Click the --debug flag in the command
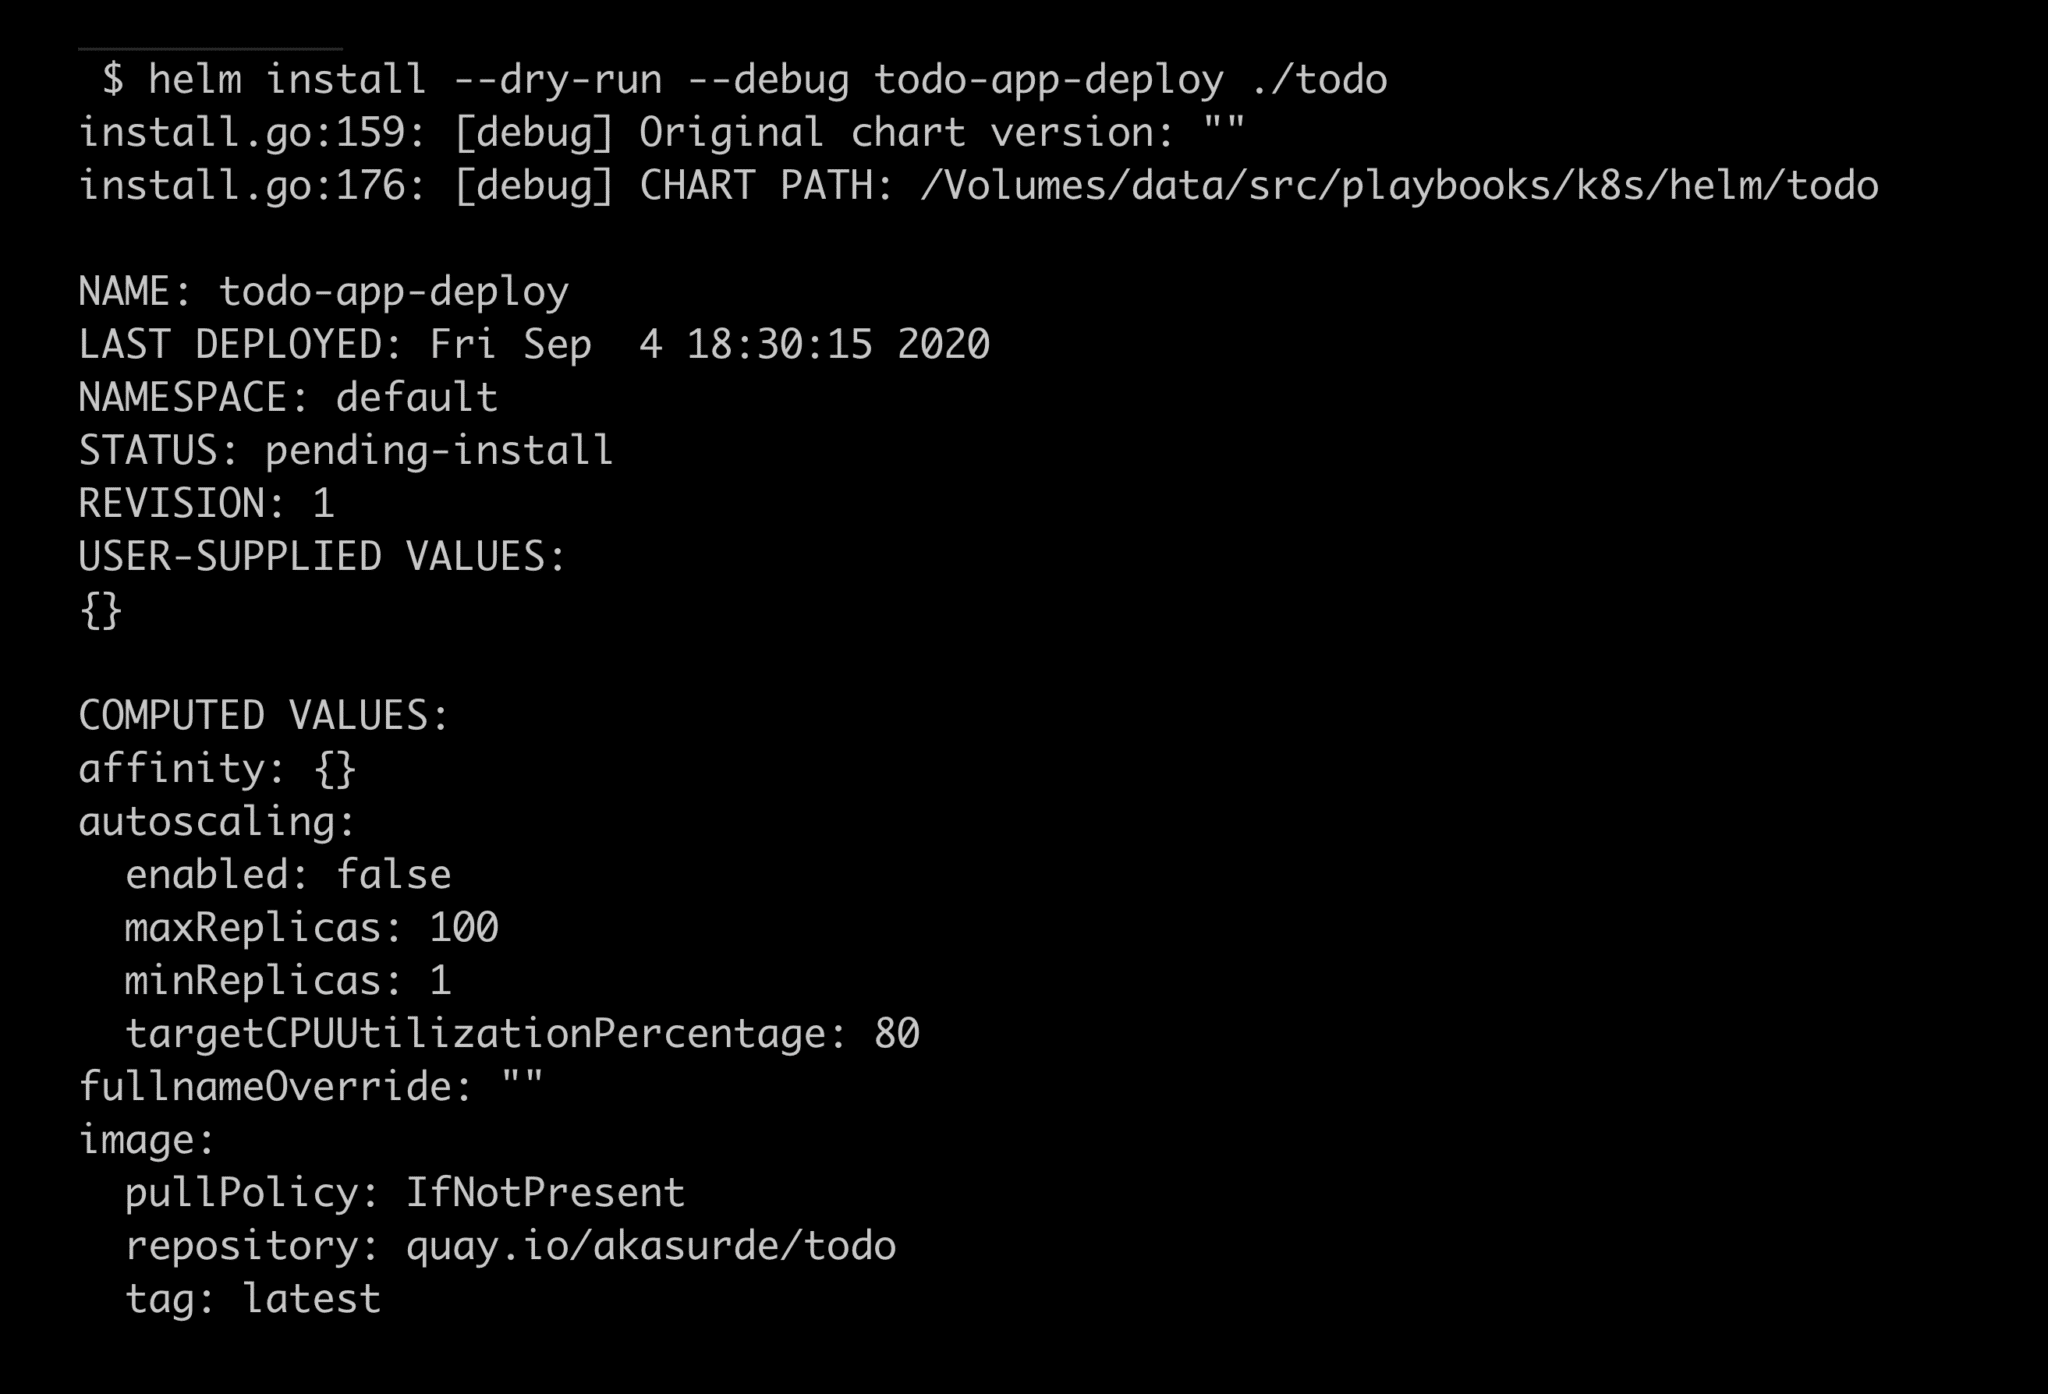This screenshot has width=2048, height=1394. 768,80
